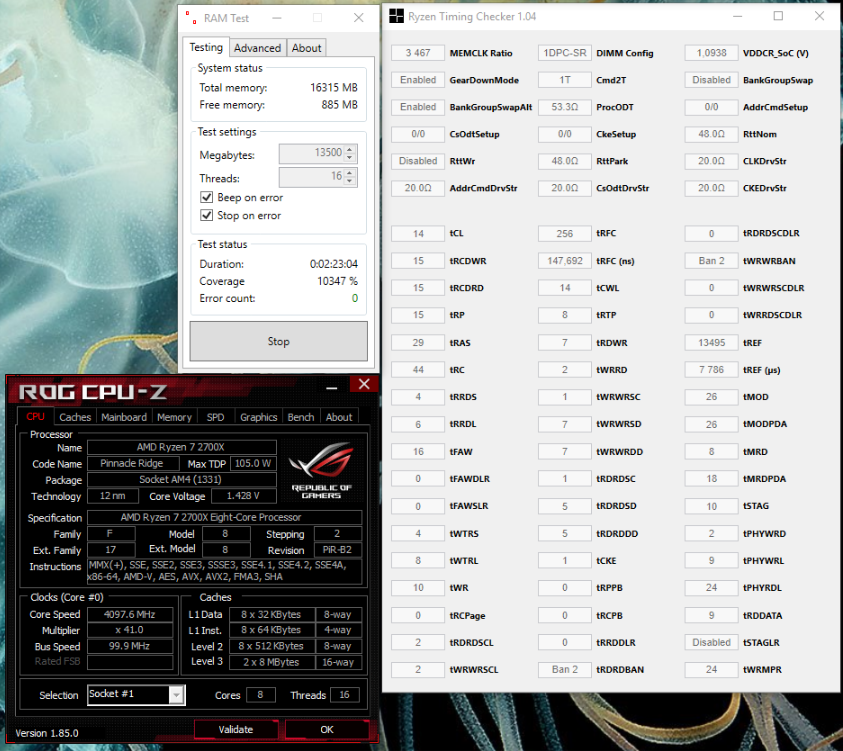This screenshot has width=843, height=751.
Task: Click the Core Voltage value 1.428 V
Action: pyautogui.click(x=244, y=496)
